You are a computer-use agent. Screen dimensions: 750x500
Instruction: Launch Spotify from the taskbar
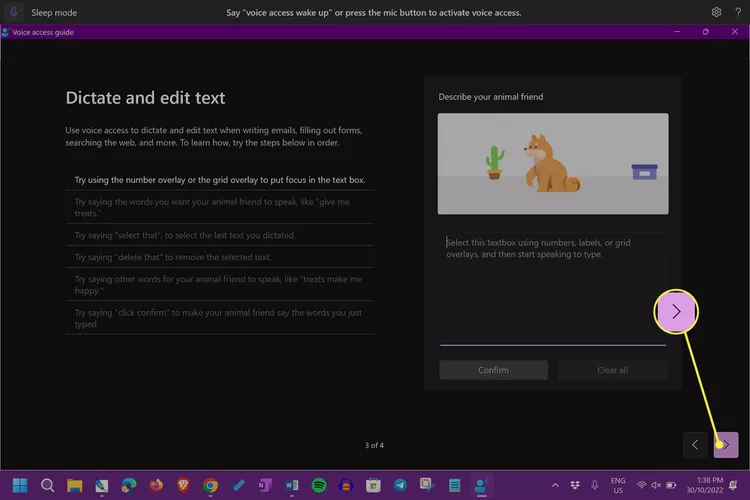(x=319, y=485)
